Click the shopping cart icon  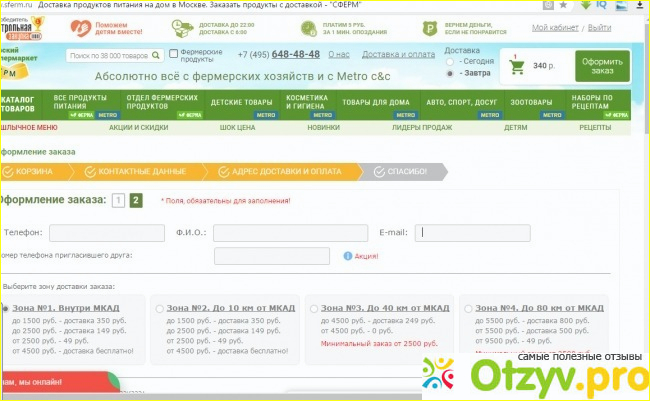(517, 67)
